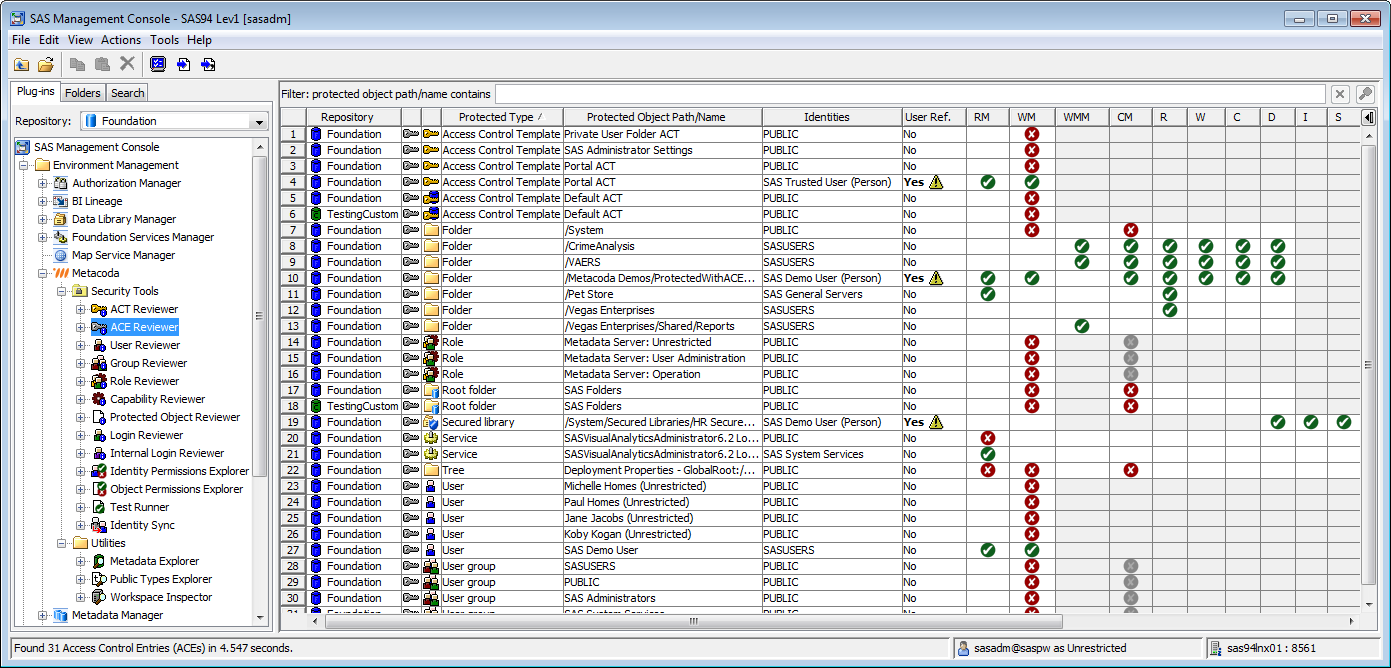Click the Role Reviewer icon
This screenshot has height=668, width=1391.
pyautogui.click(x=99, y=381)
